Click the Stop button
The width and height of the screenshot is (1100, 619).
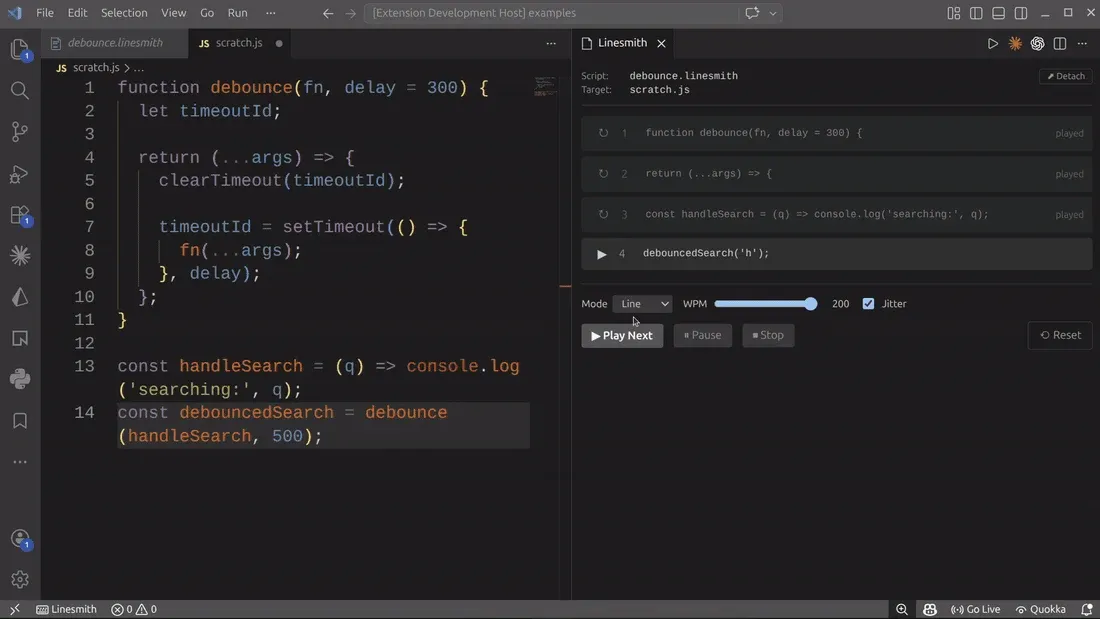(768, 335)
